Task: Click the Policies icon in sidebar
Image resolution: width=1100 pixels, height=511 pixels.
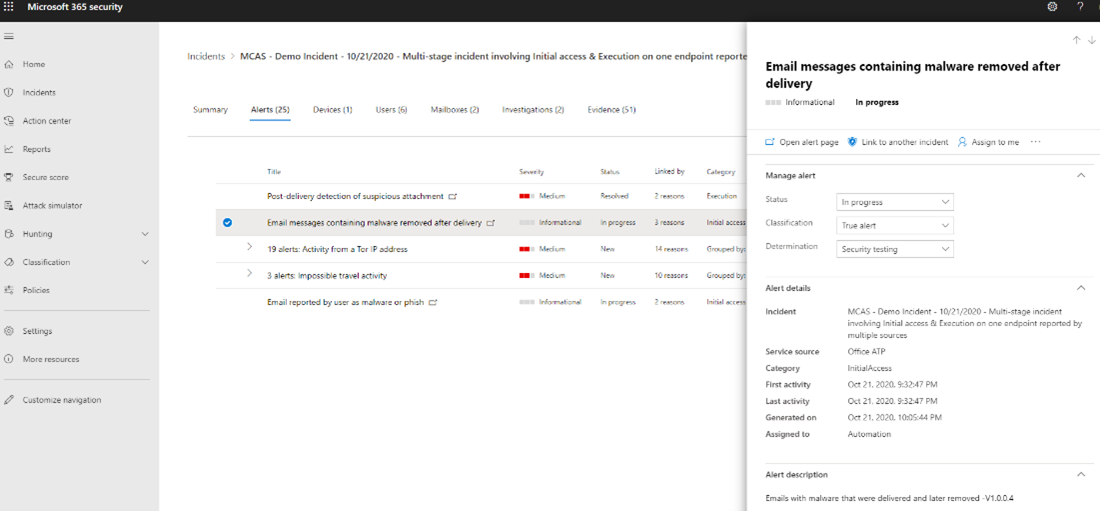Action: pos(9,290)
